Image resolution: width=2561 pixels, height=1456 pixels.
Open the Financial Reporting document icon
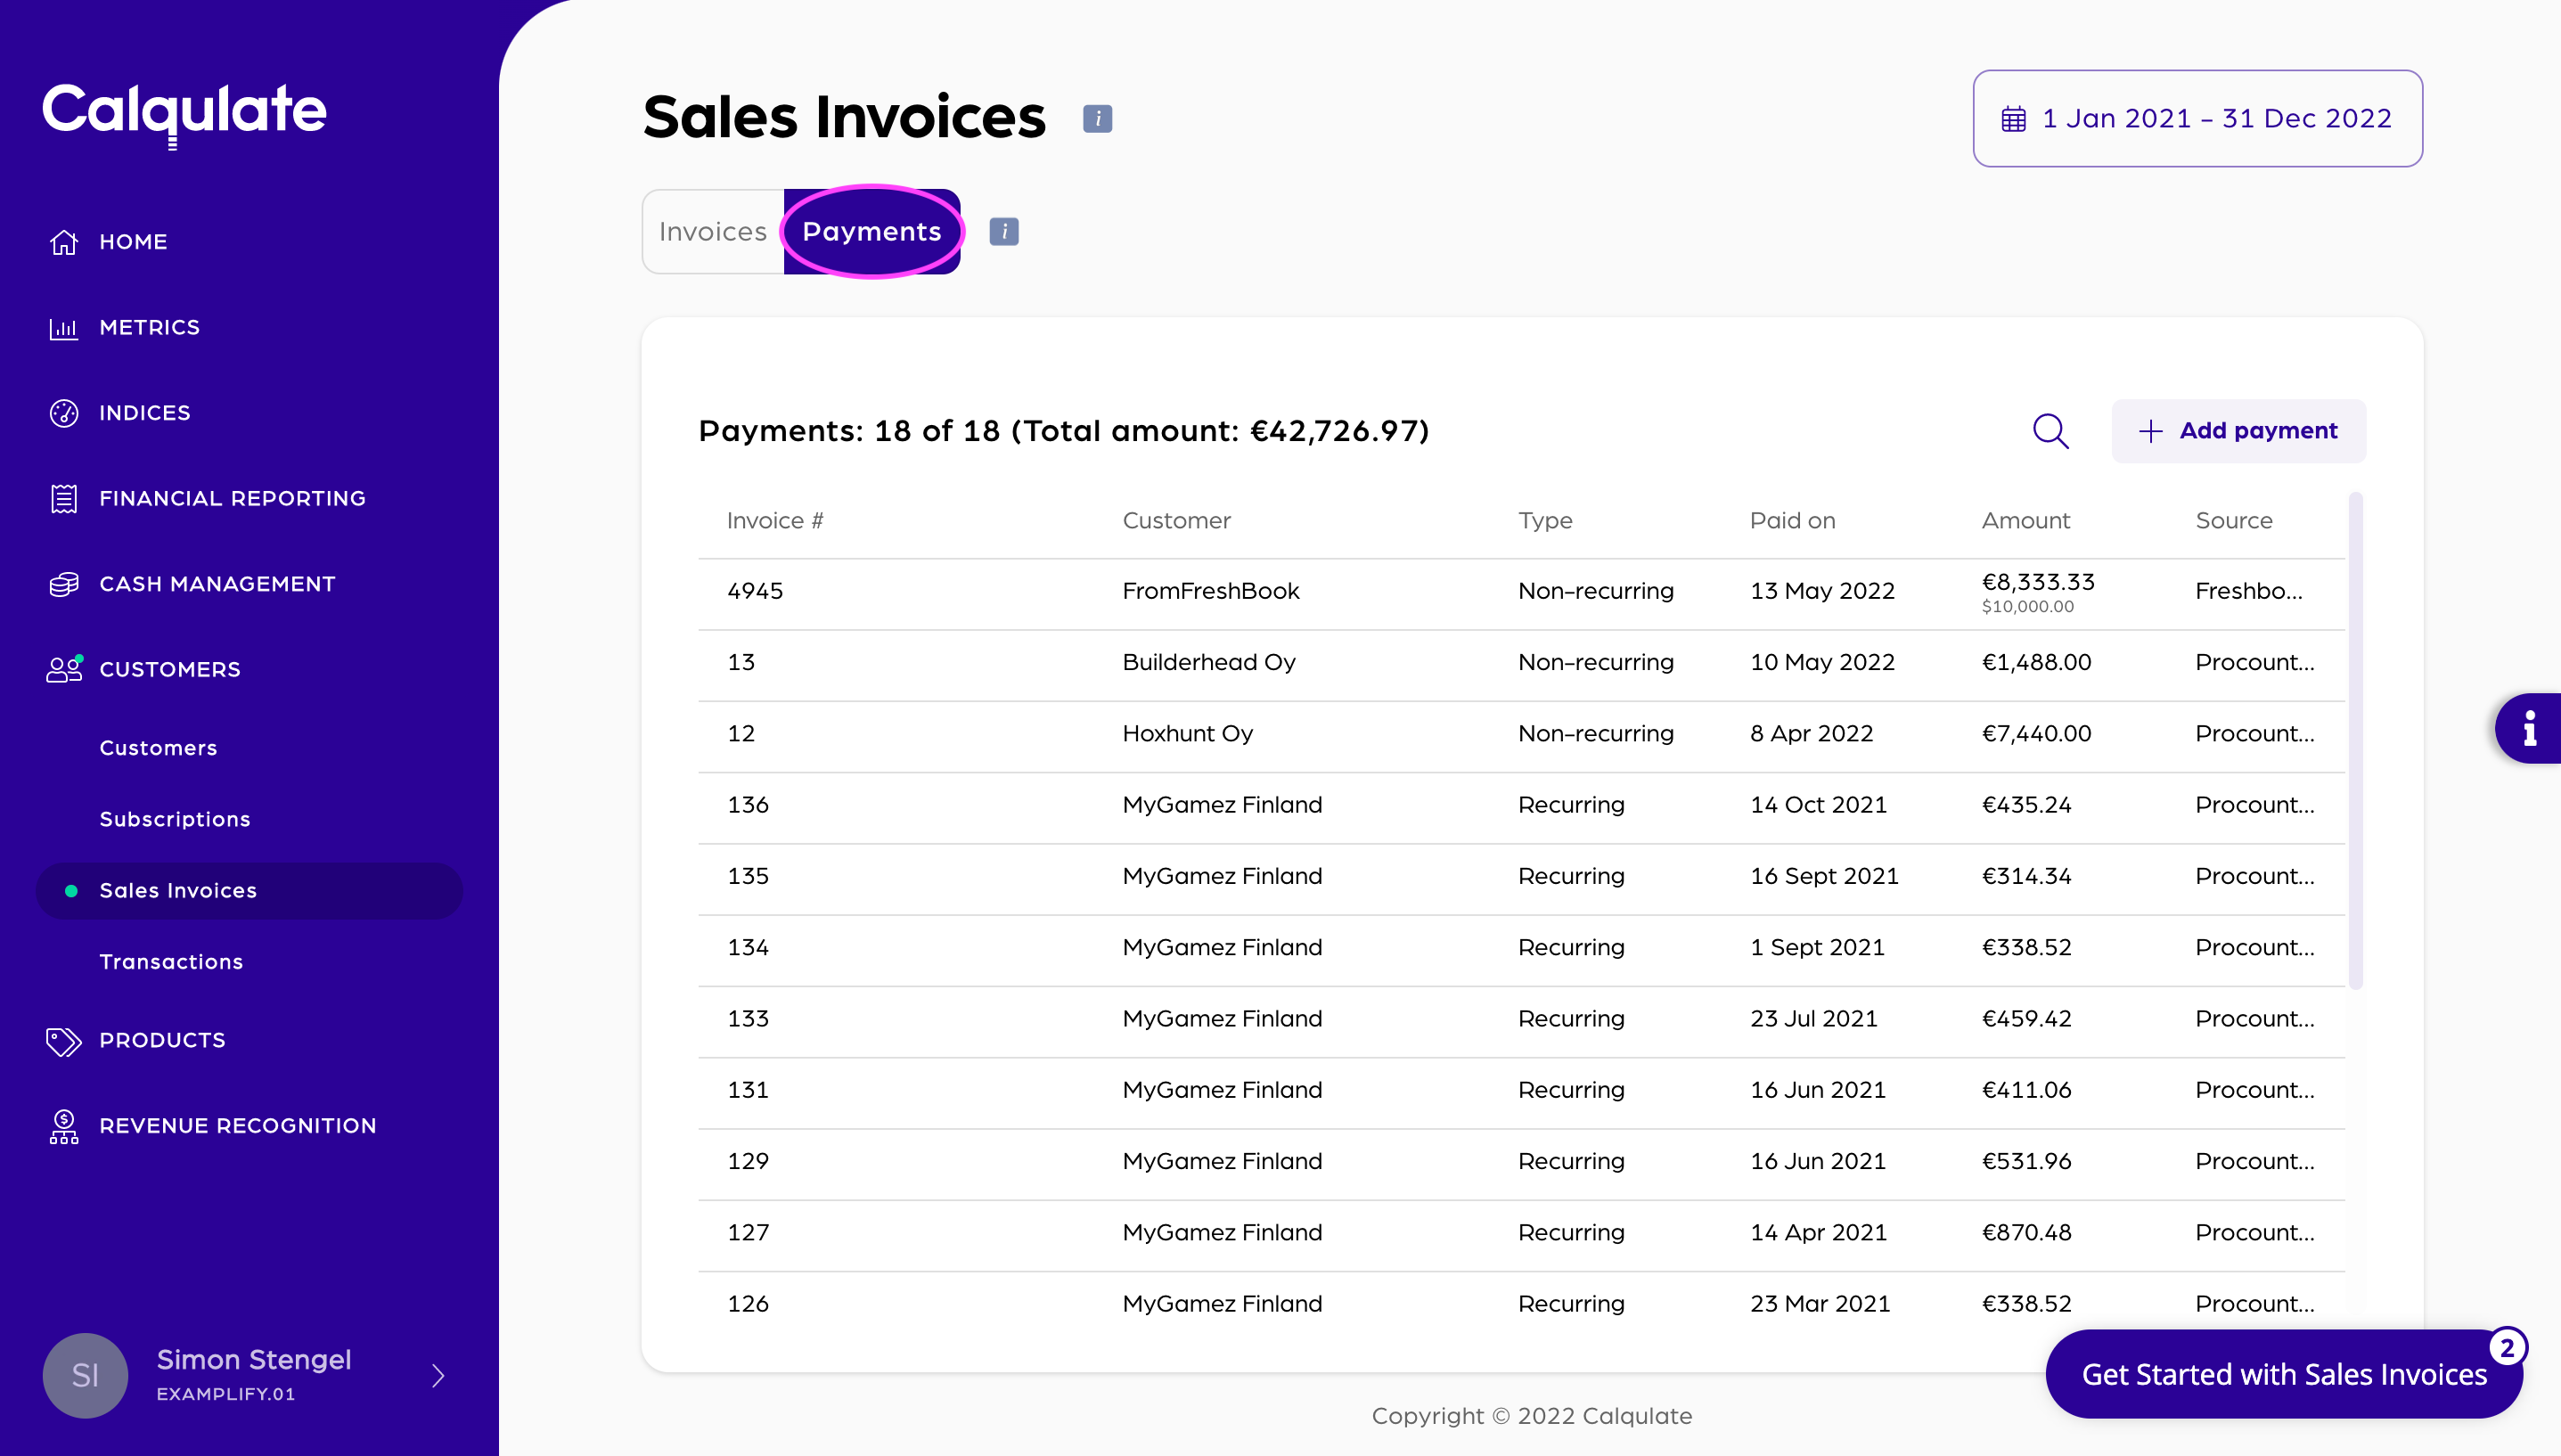[64, 499]
